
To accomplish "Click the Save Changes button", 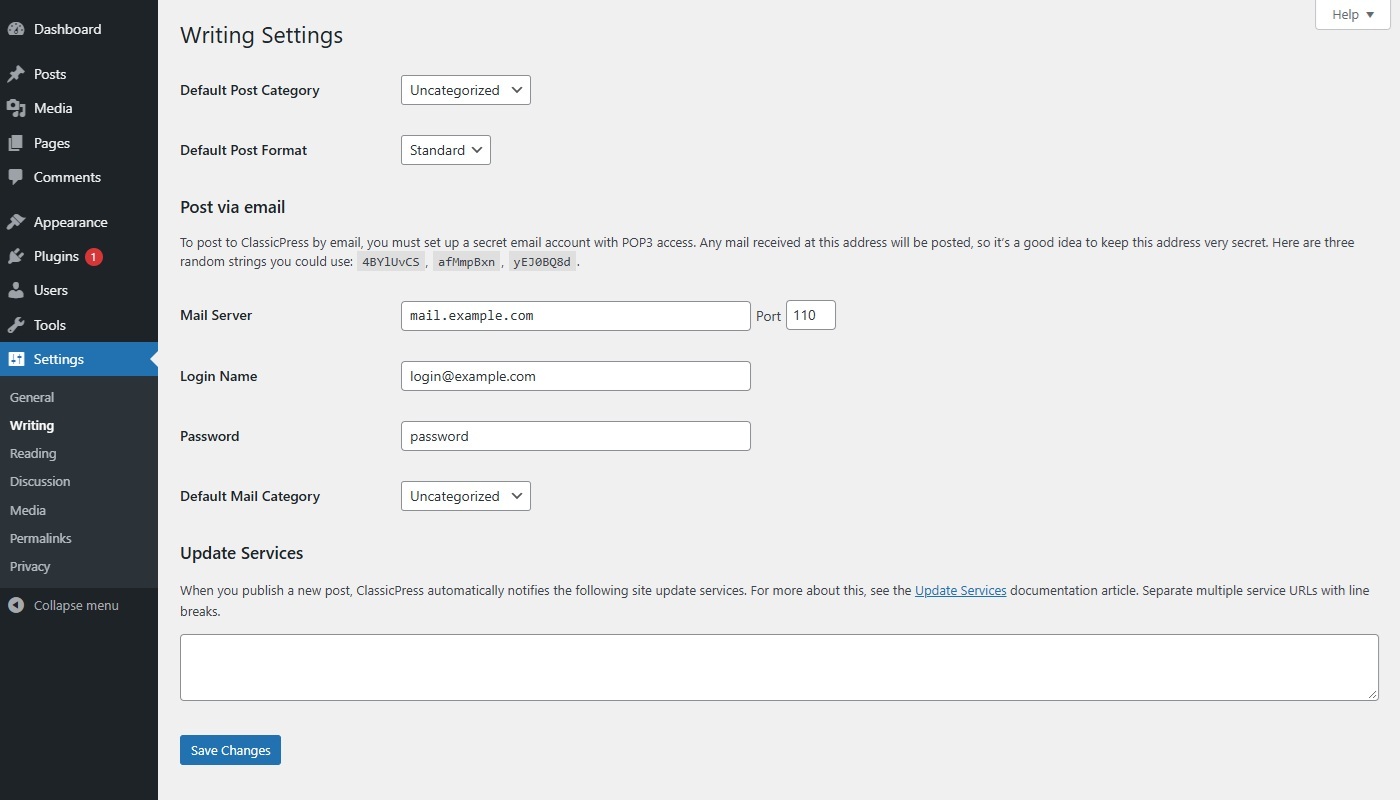I will (230, 750).
